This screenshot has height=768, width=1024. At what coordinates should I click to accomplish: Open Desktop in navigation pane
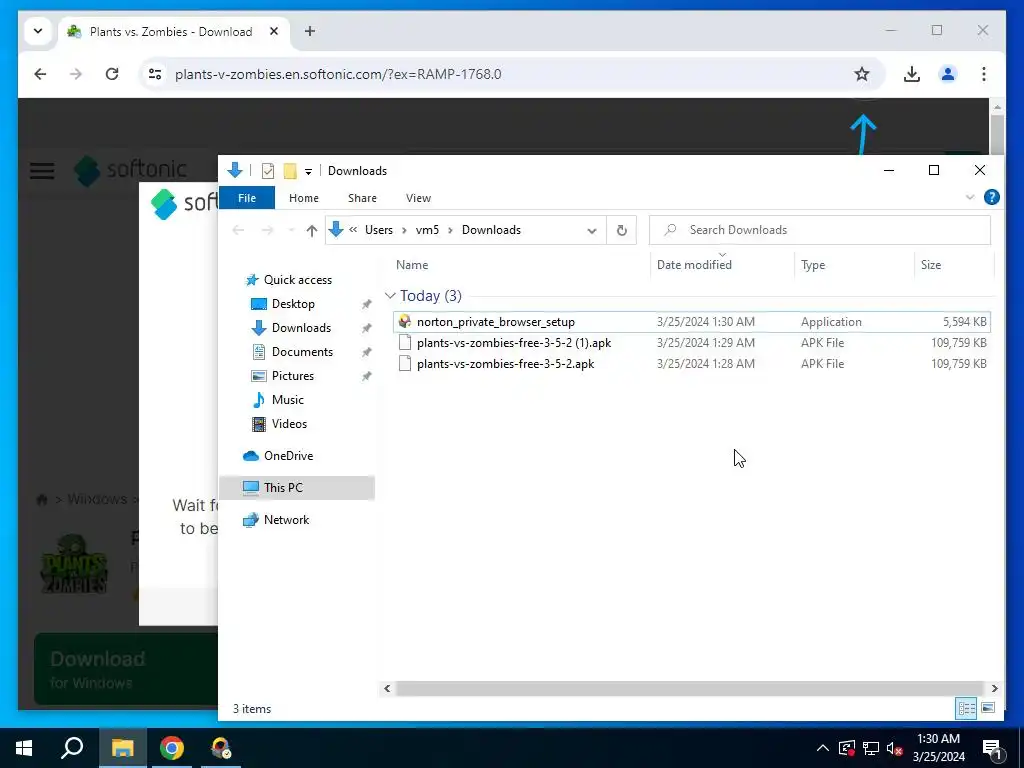coord(293,304)
